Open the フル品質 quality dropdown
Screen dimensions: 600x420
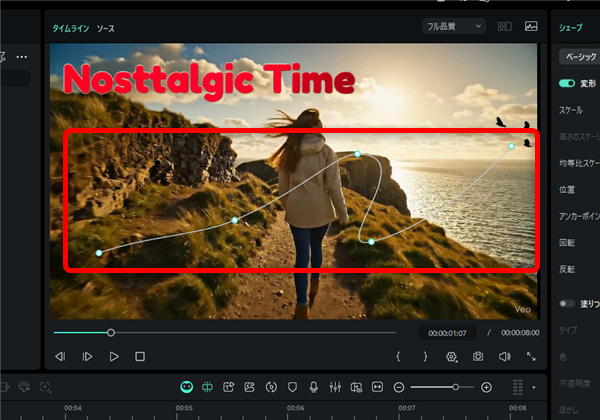point(452,26)
